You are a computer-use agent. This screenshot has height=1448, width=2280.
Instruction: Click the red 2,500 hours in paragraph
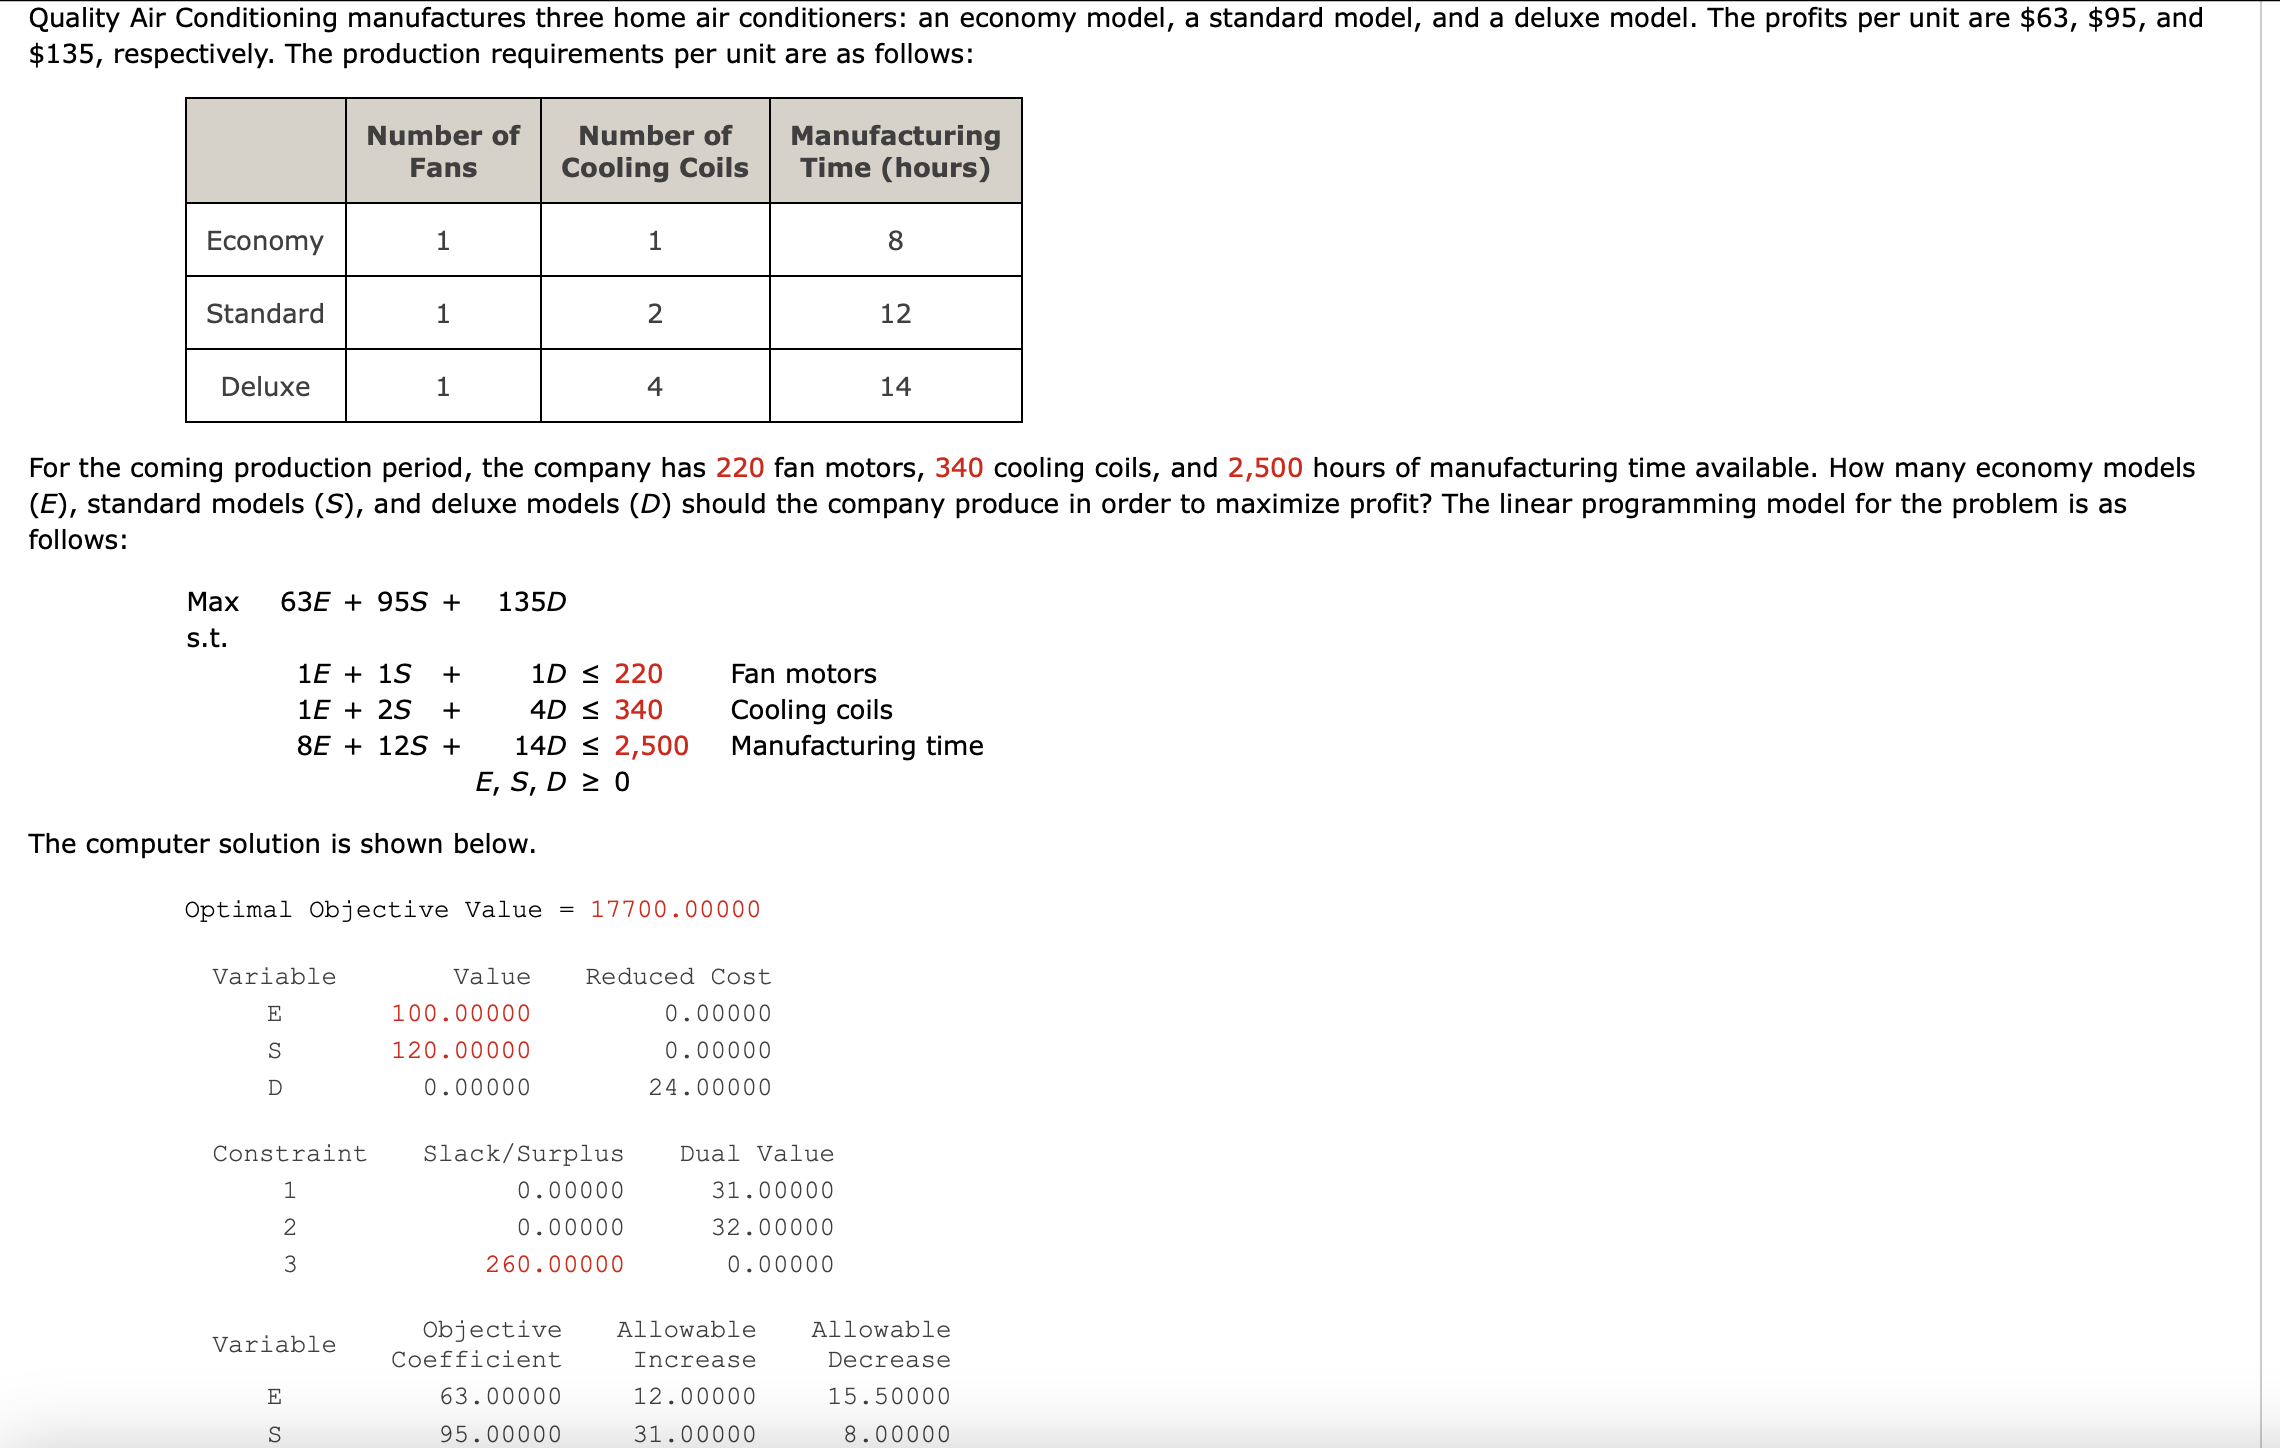pyautogui.click(x=1264, y=468)
